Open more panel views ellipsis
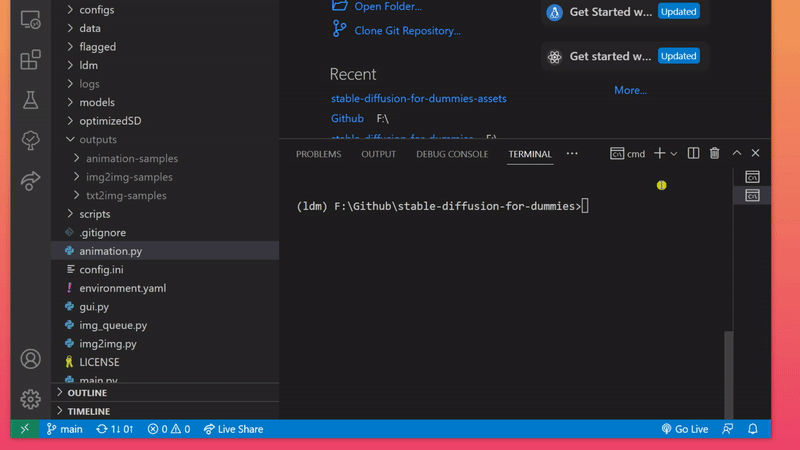800x450 pixels. coord(572,154)
